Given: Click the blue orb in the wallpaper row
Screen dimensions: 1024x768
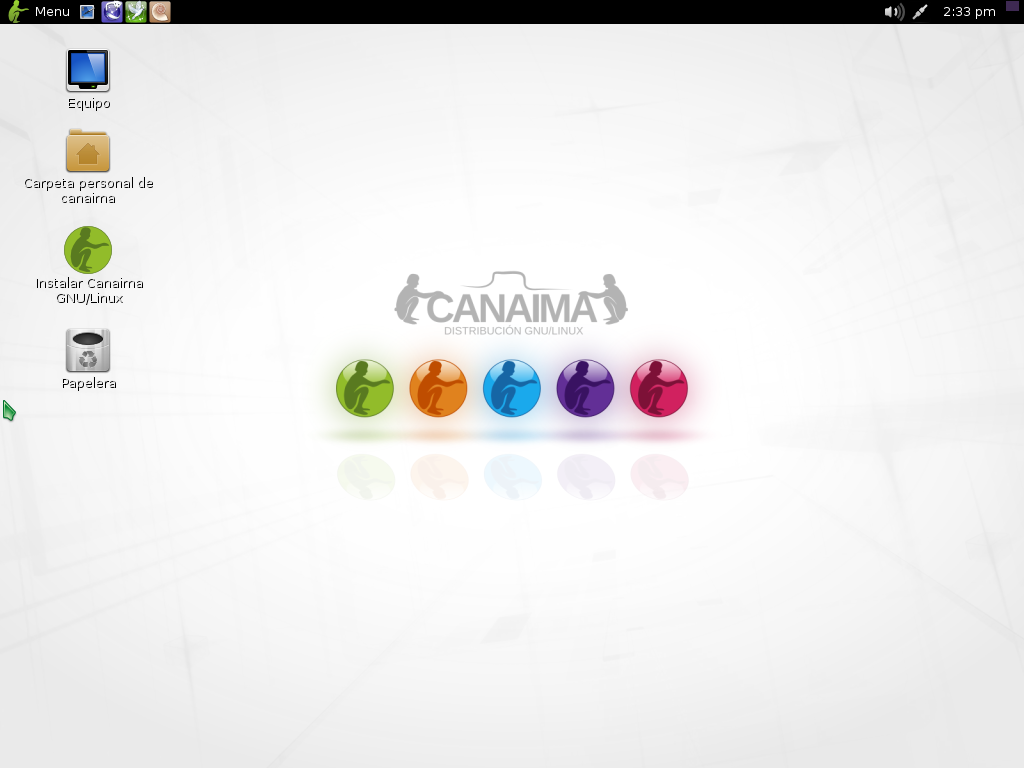Looking at the screenshot, I should click(x=511, y=388).
